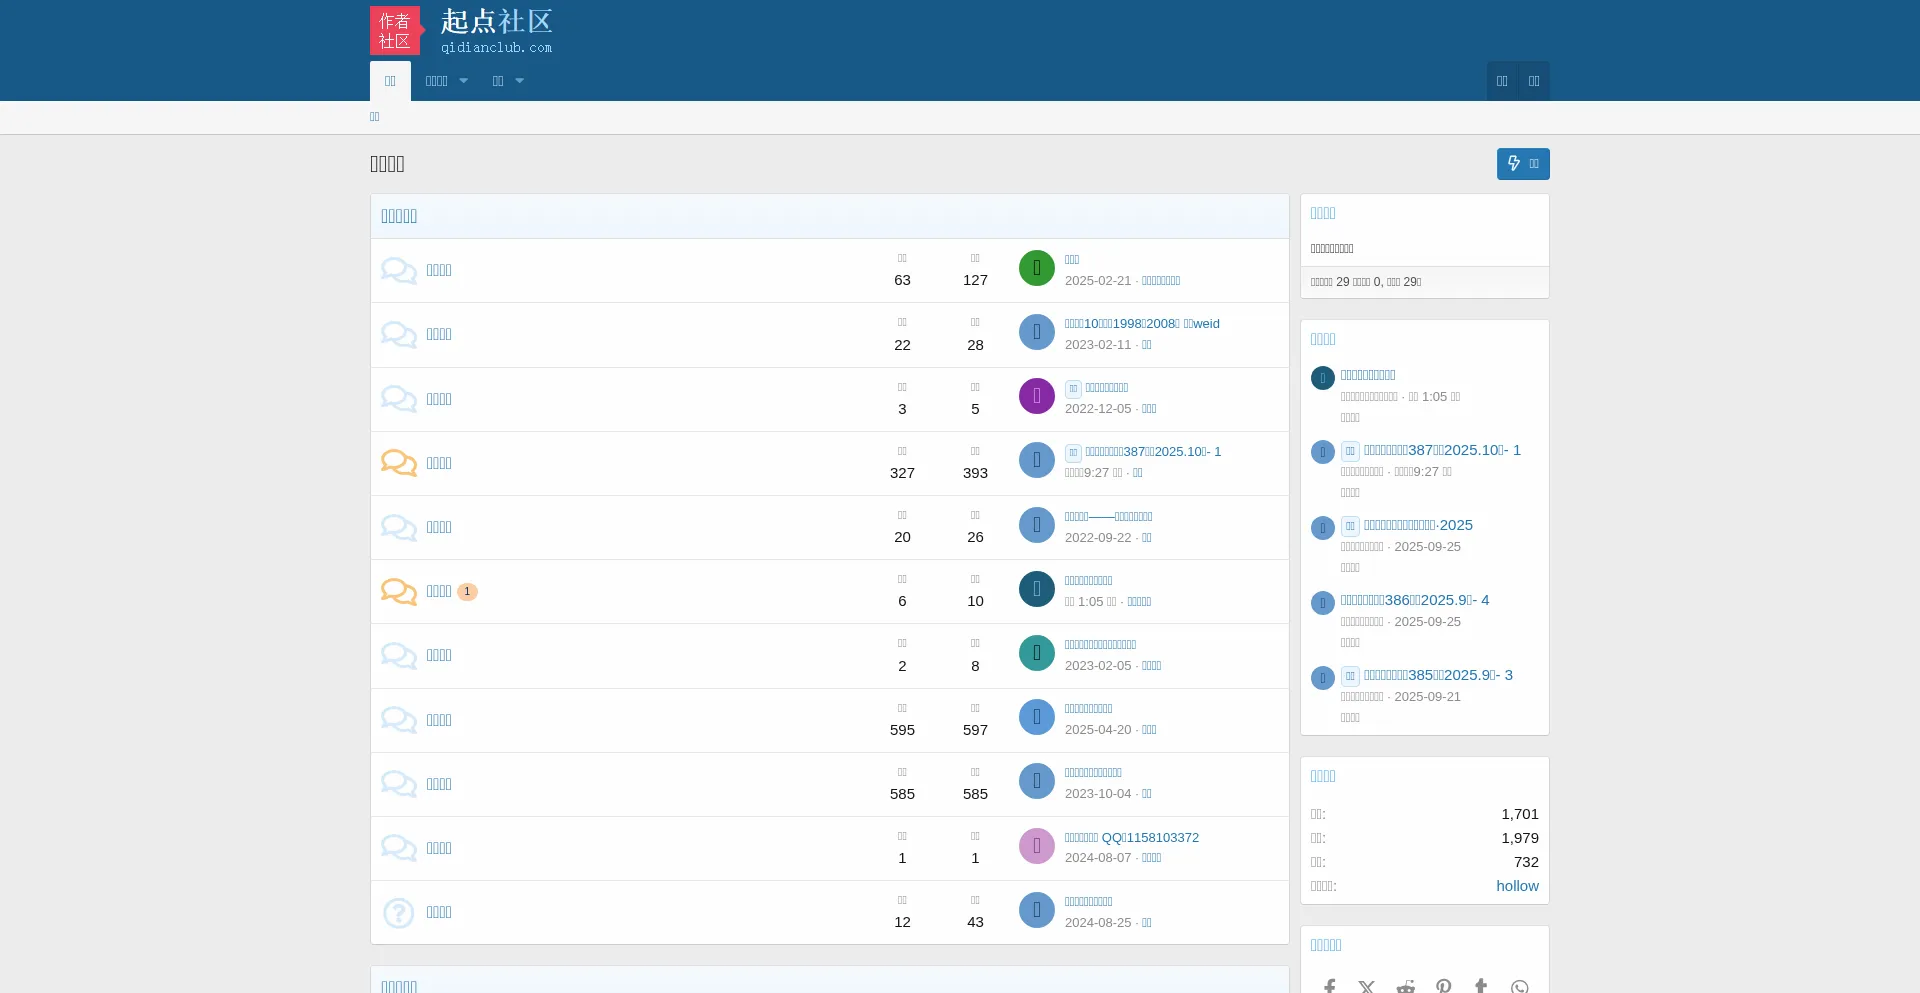
Task: Open the qidianclub.com site logo
Action: [462, 31]
